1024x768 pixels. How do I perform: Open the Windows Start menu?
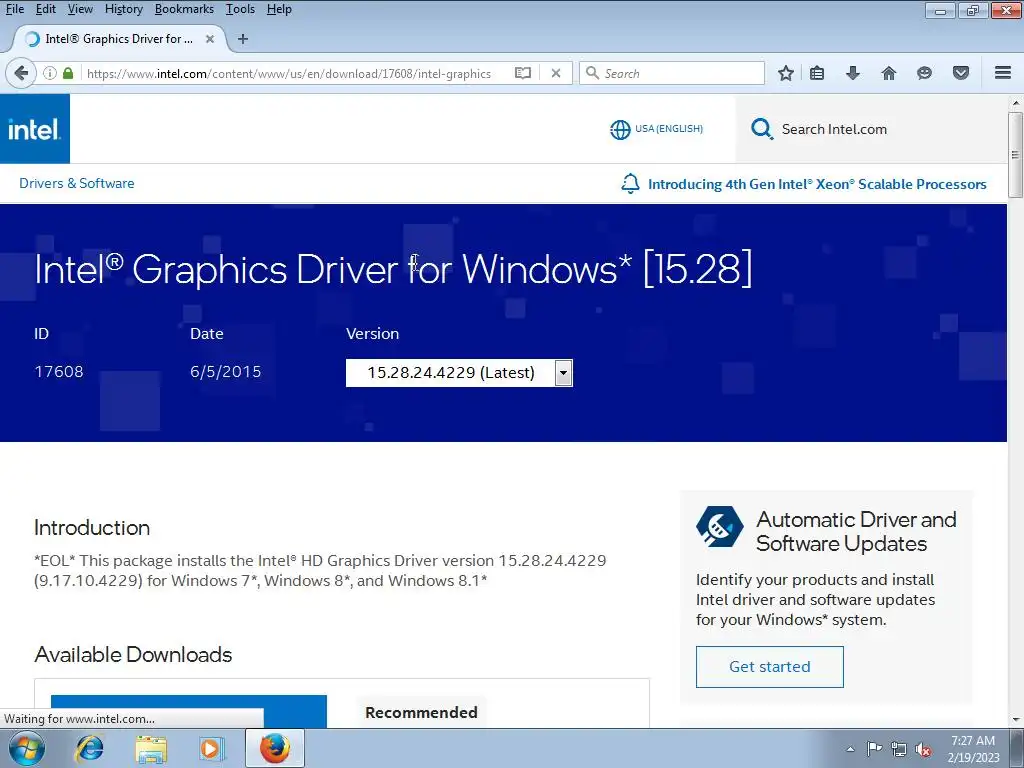[27, 748]
